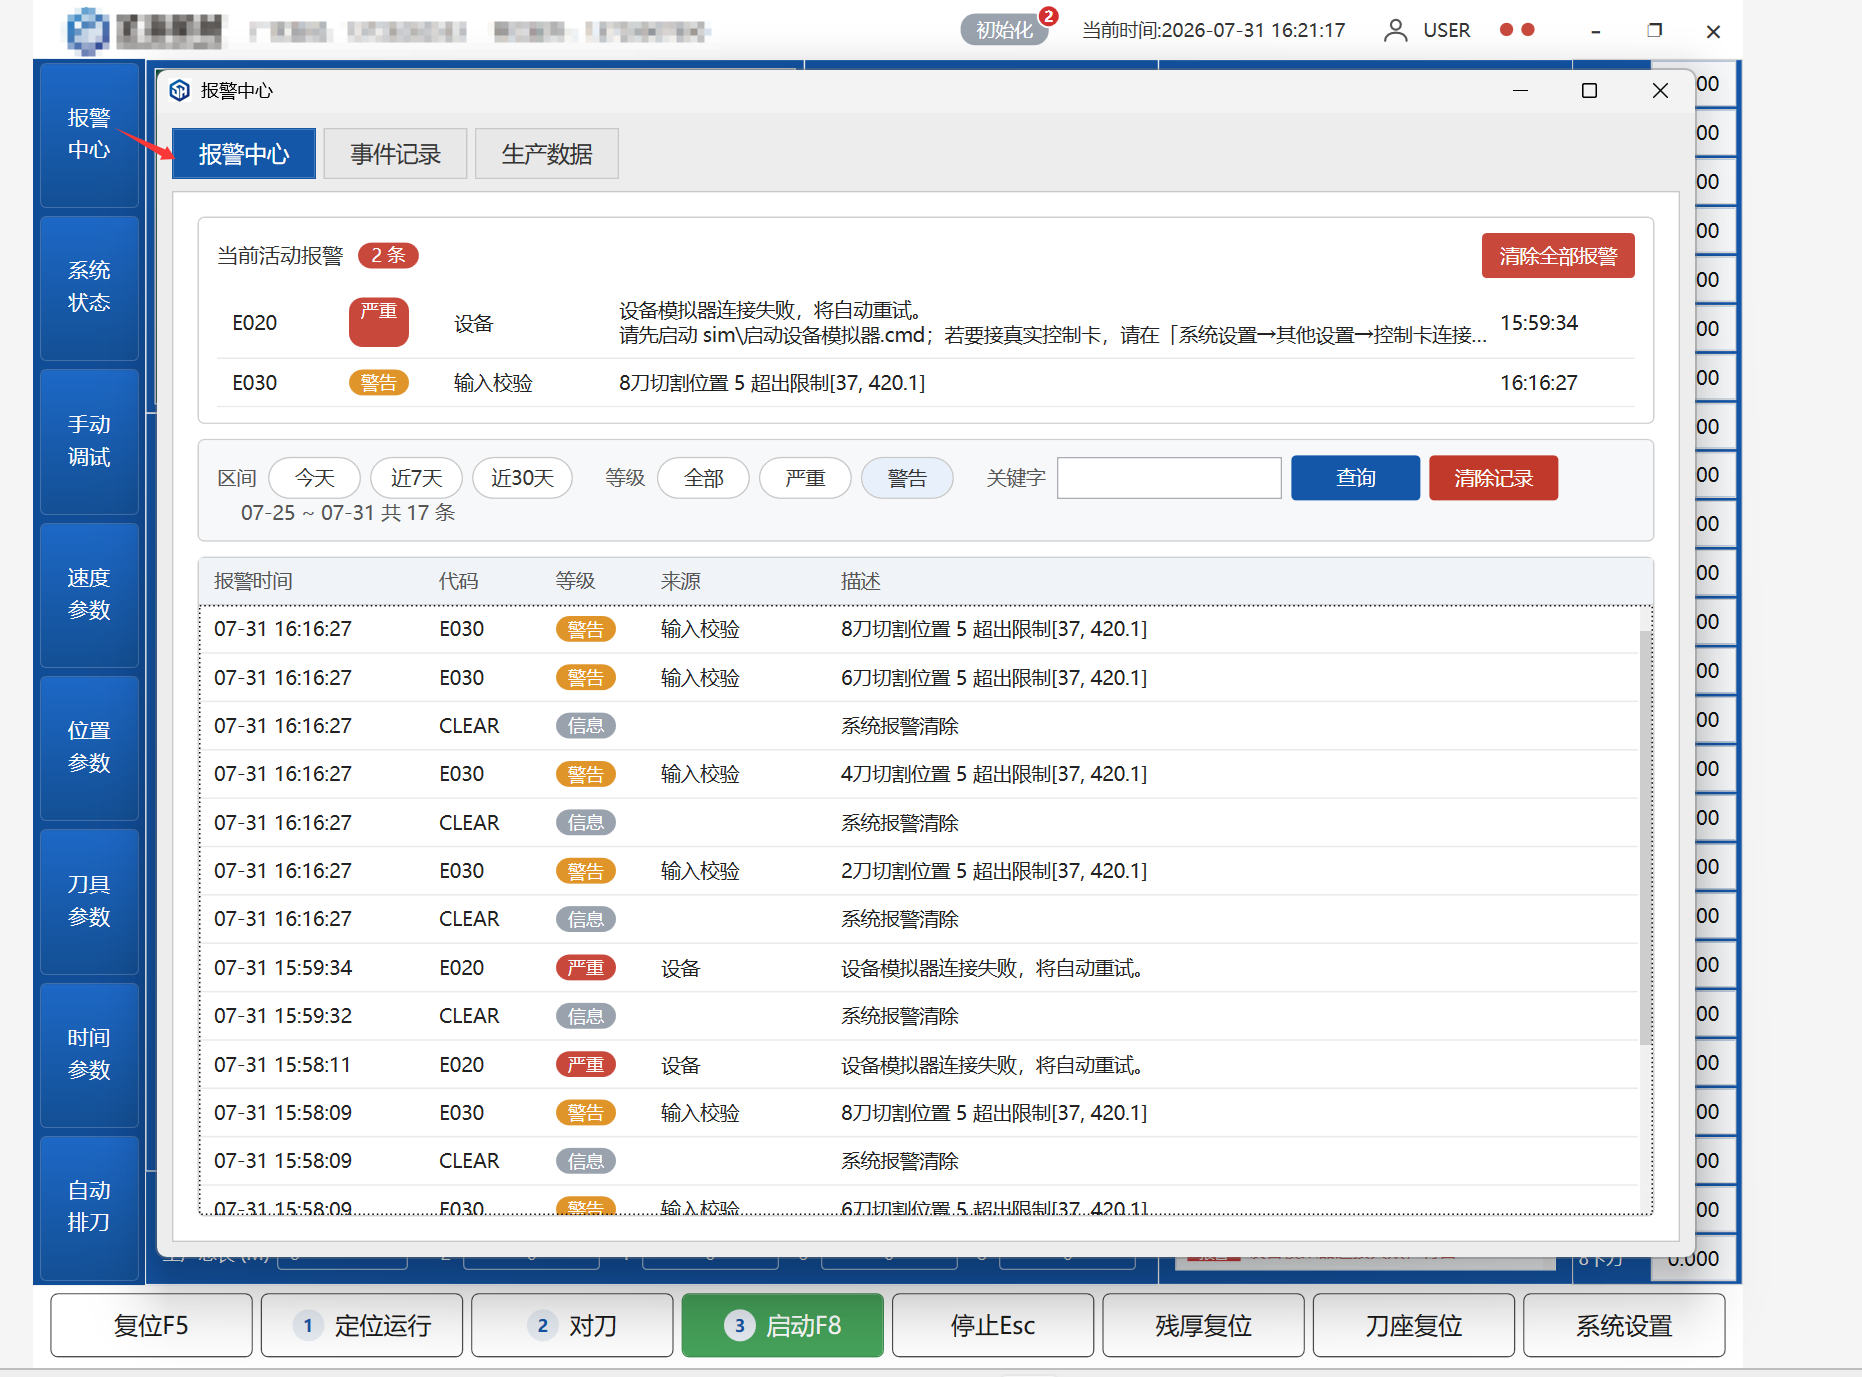
Task: Click the 07-25 ~ 07-31 共 17 条 summary
Action: 348,513
